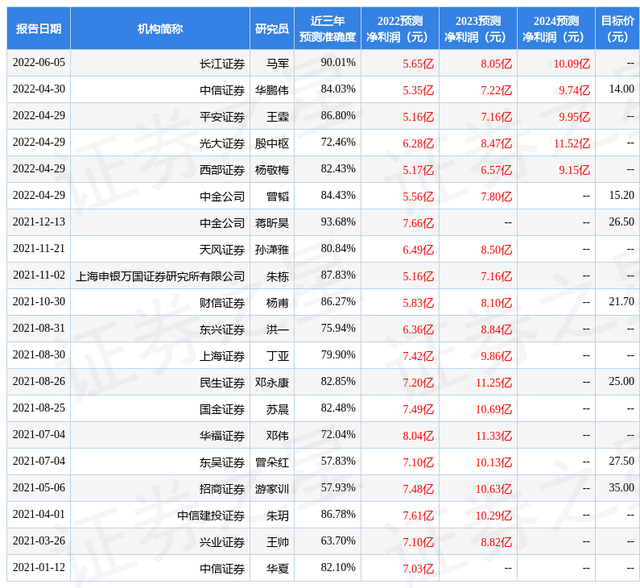
Task: Select 11.52亿 forecast value
Action: (x=571, y=144)
